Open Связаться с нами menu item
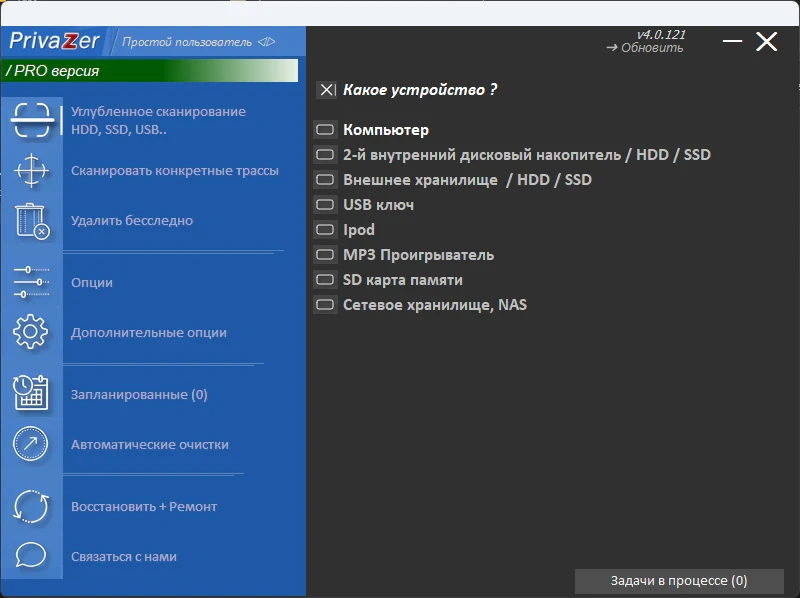 pos(123,557)
